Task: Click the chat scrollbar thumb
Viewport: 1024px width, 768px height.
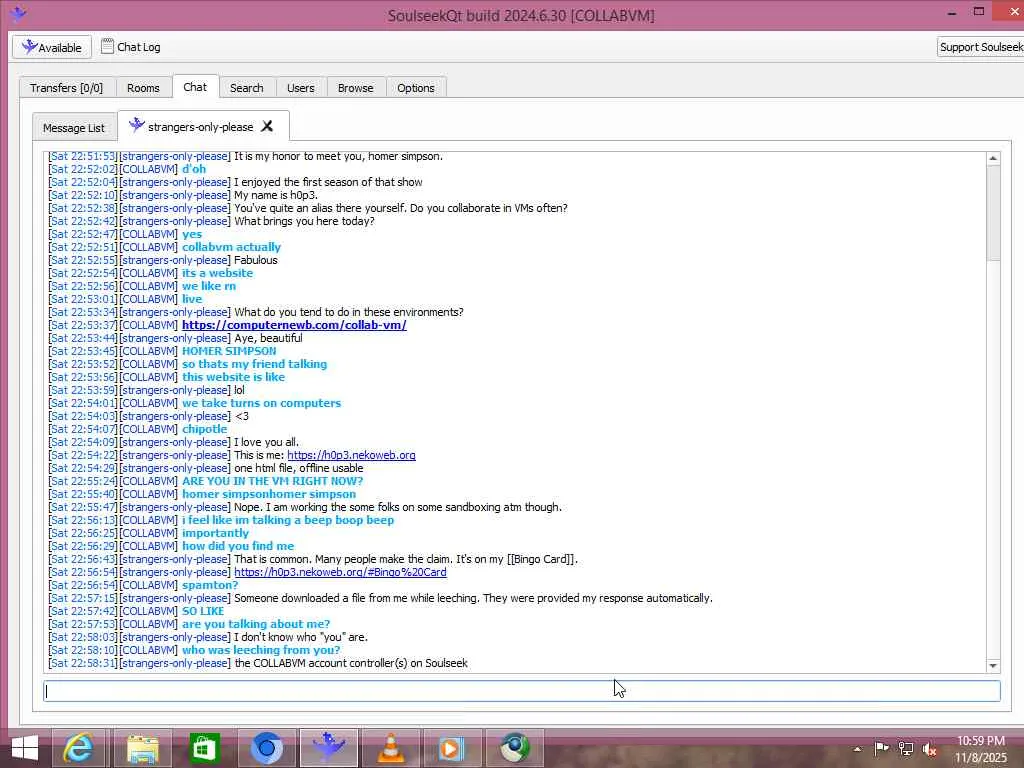Action: (x=993, y=213)
